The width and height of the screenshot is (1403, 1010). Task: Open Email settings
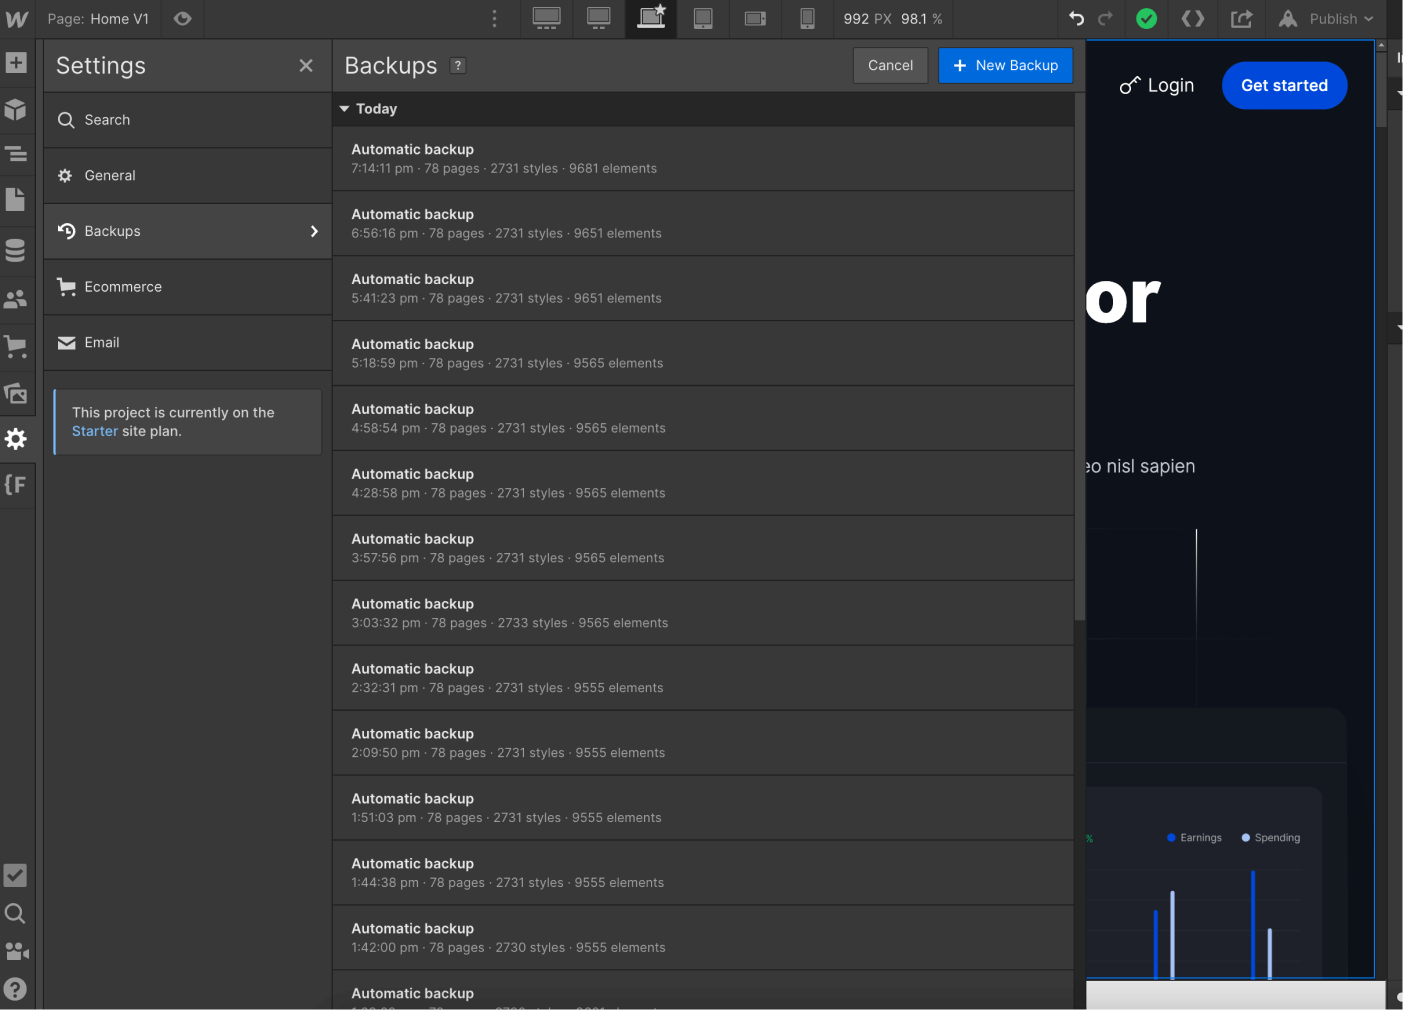coord(188,343)
